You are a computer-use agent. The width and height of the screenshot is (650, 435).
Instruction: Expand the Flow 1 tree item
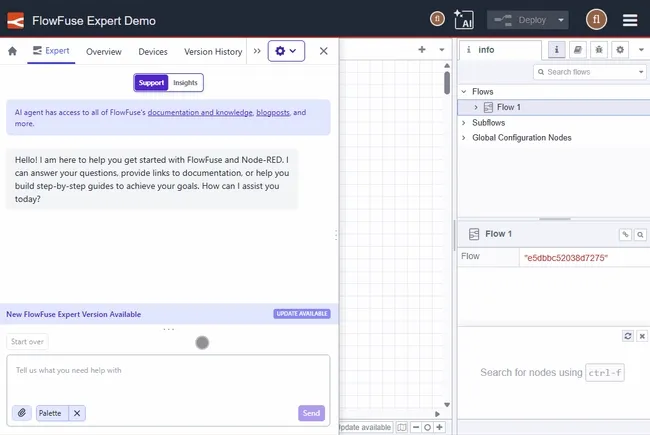(x=476, y=107)
